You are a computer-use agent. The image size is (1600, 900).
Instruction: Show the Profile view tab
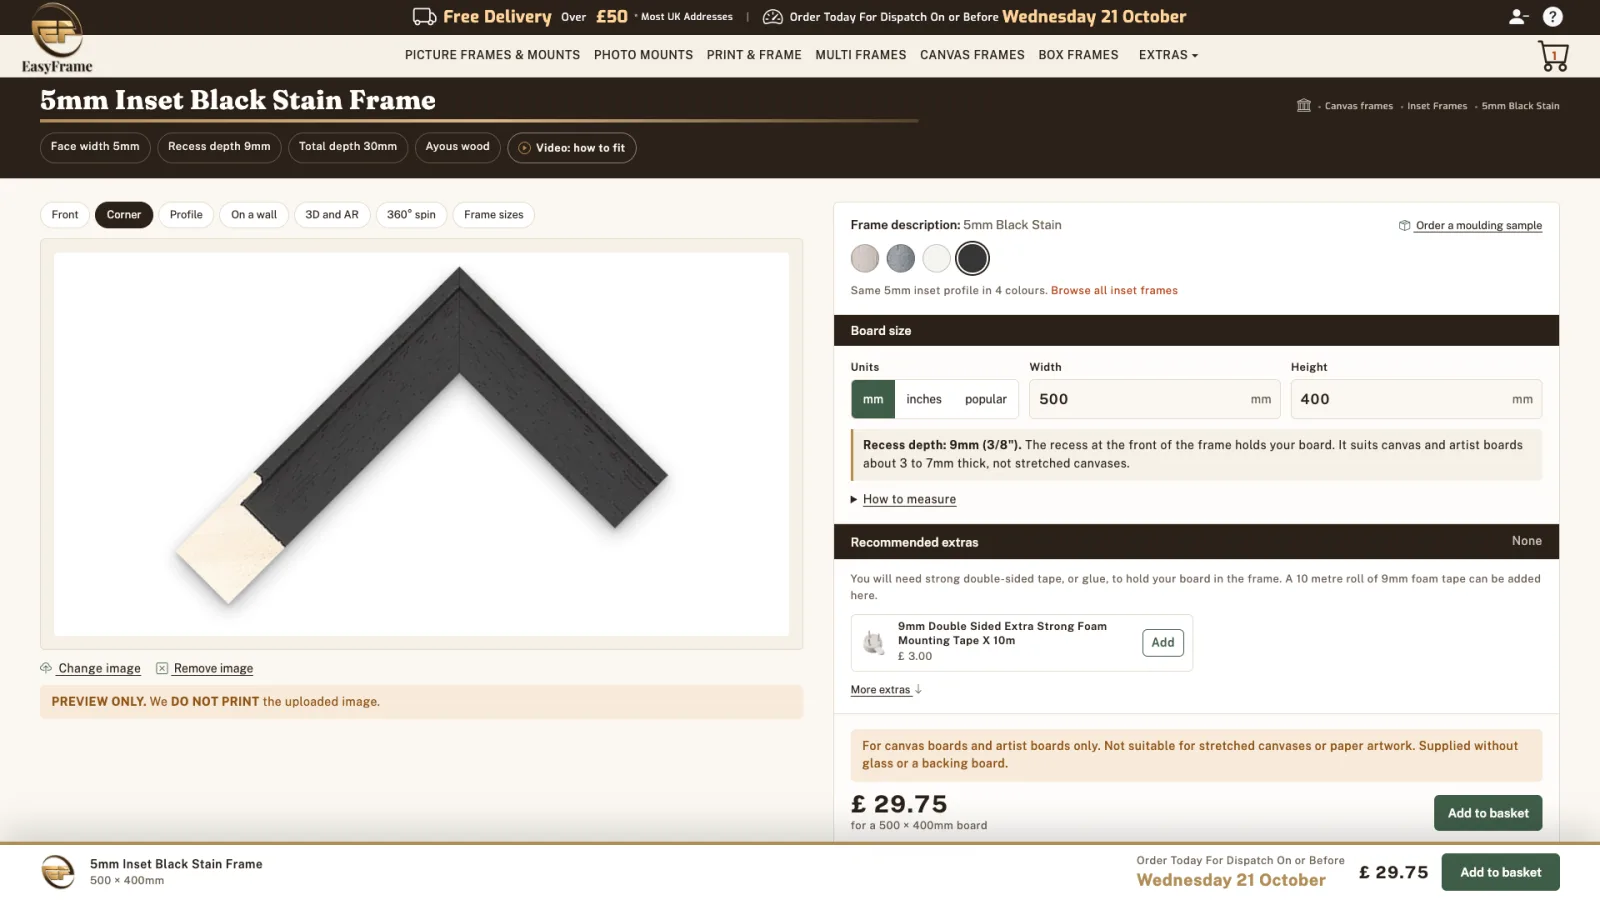point(186,215)
